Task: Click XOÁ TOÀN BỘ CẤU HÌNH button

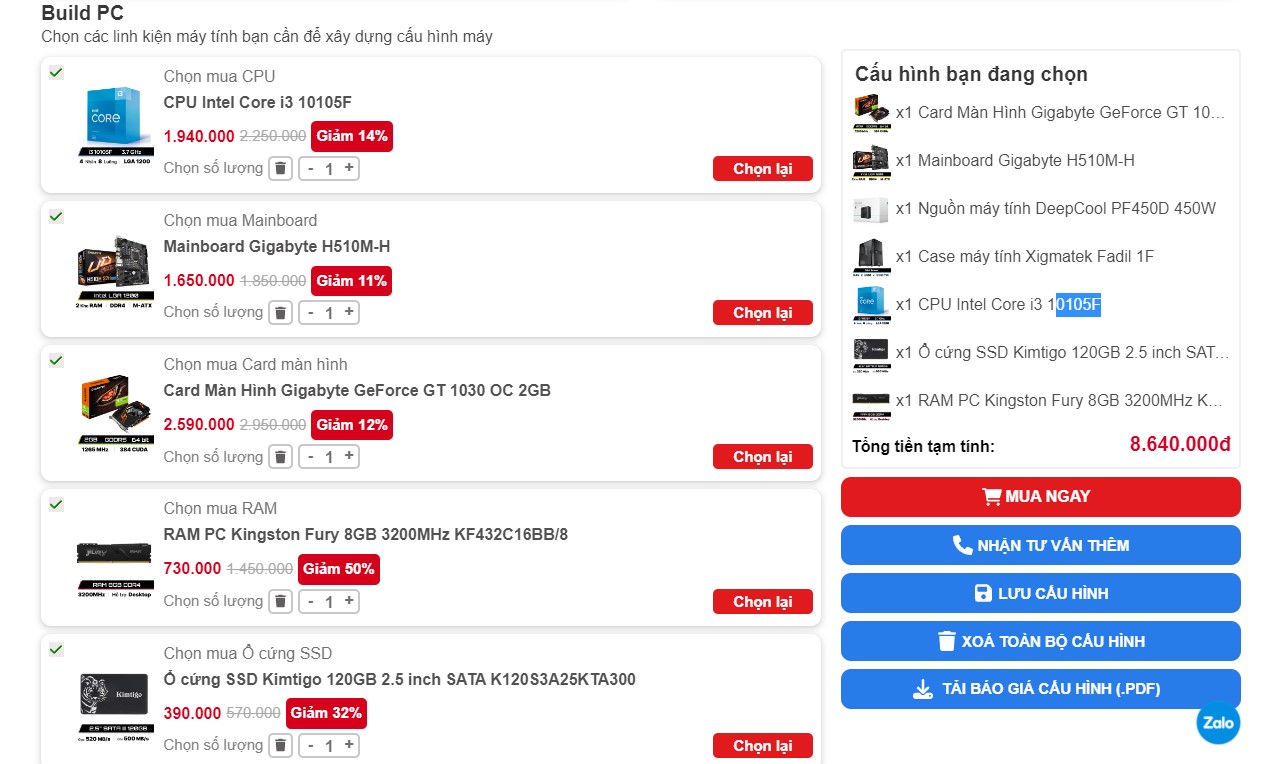Action: point(1040,641)
